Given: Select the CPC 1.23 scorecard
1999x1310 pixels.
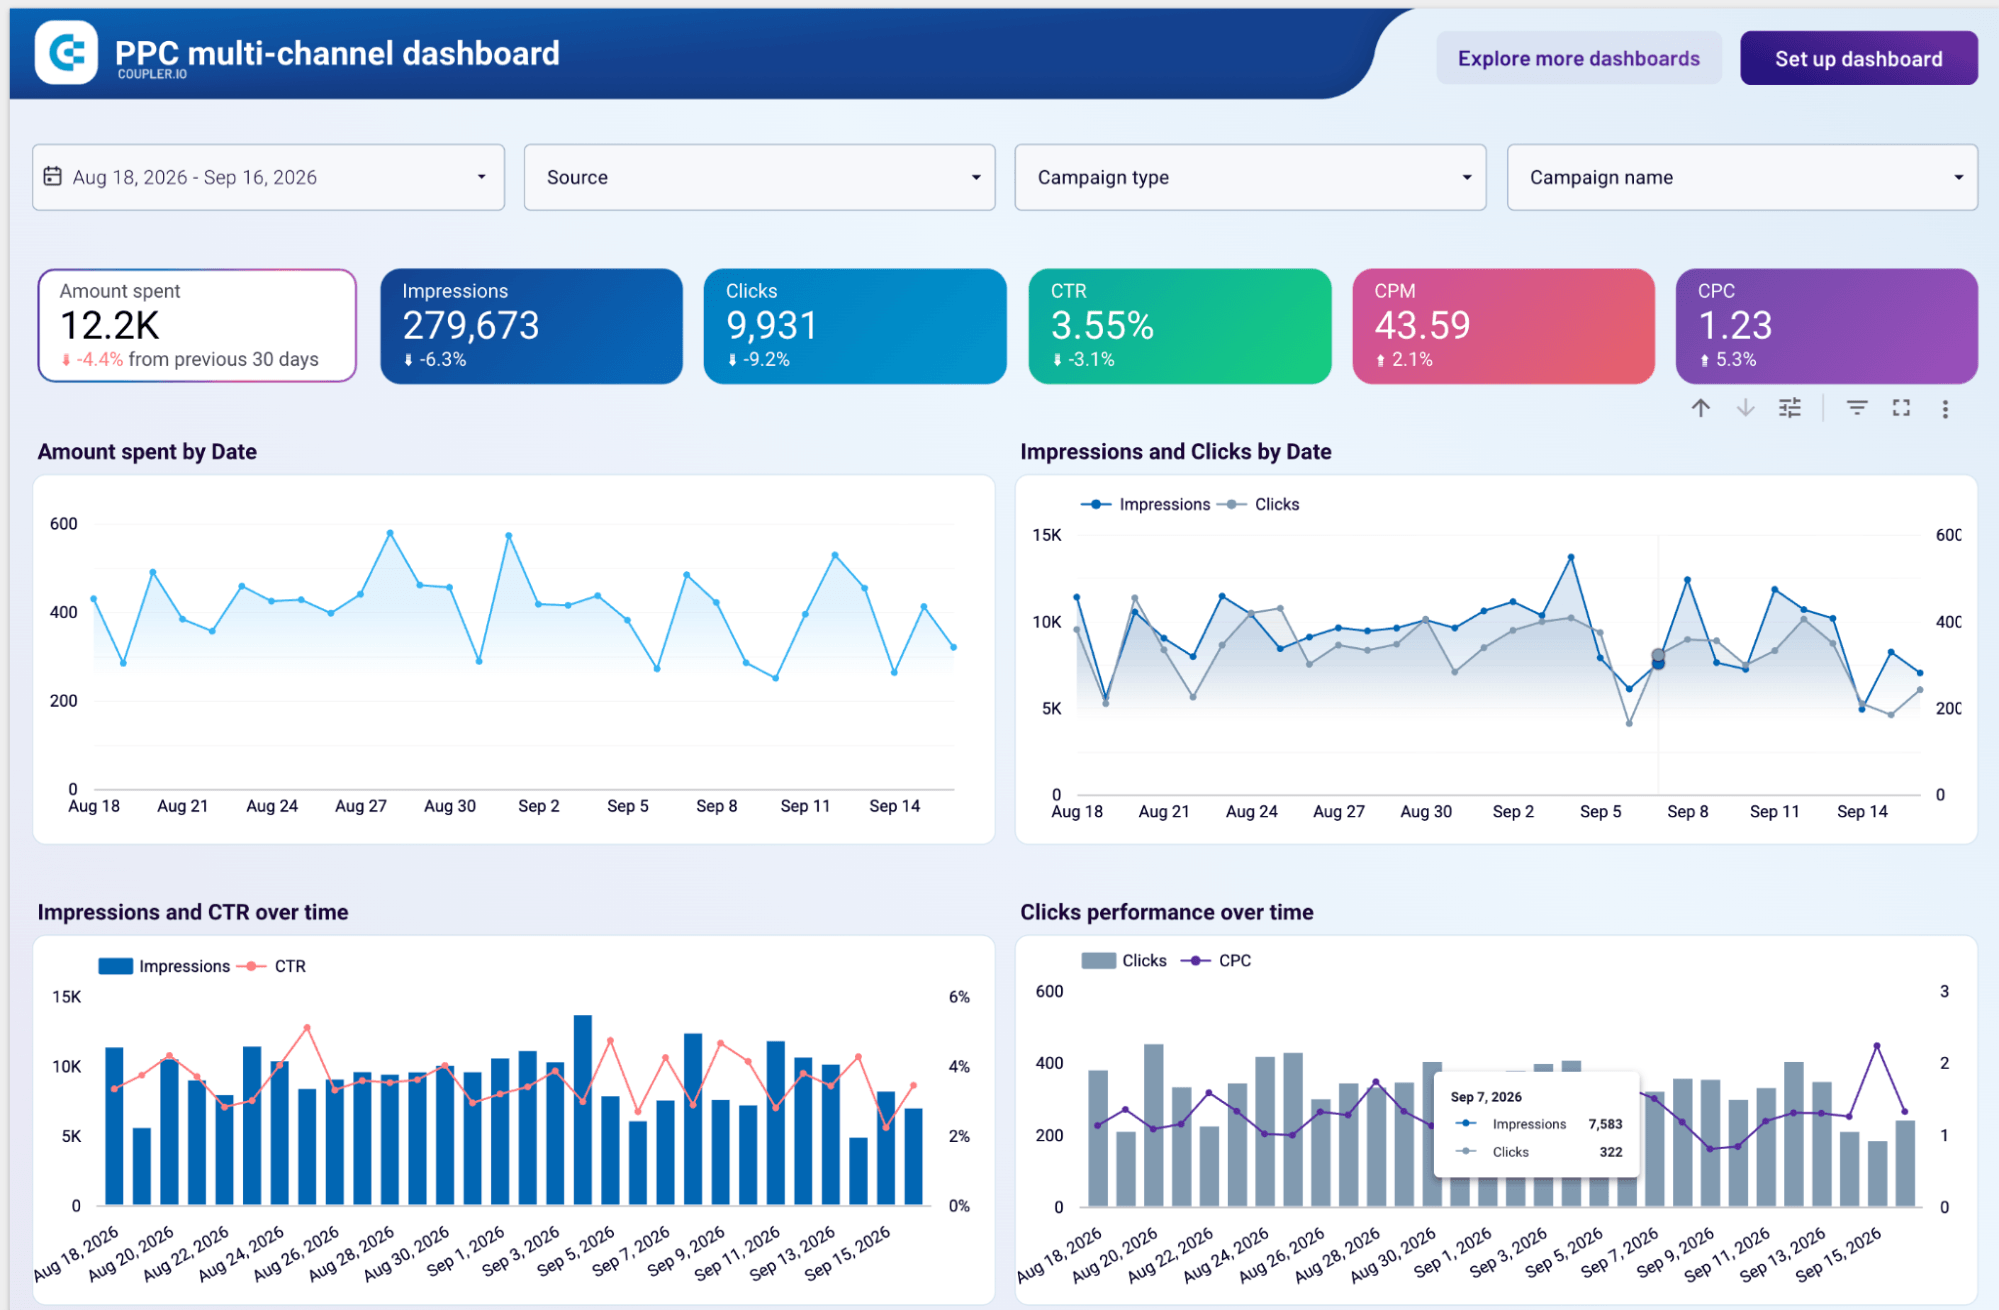Looking at the screenshot, I should point(1827,325).
